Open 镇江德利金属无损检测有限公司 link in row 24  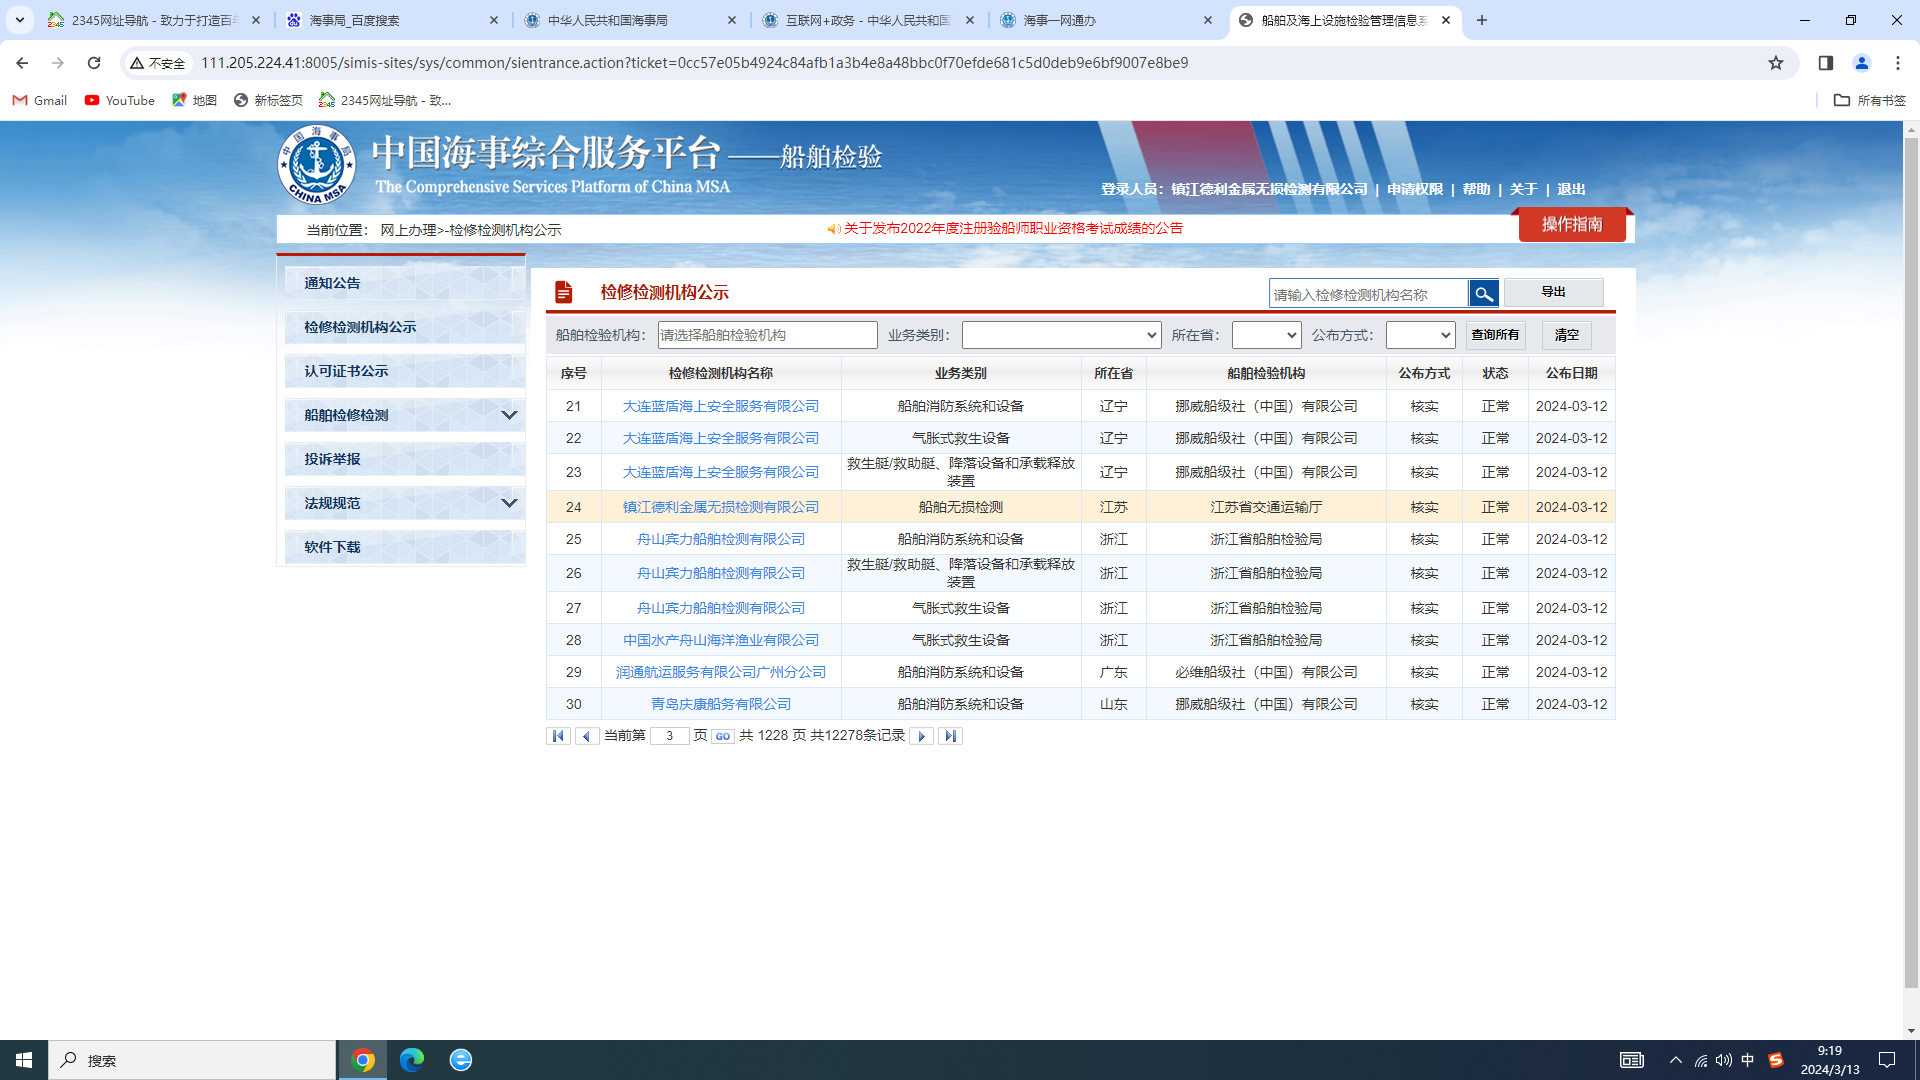[720, 507]
